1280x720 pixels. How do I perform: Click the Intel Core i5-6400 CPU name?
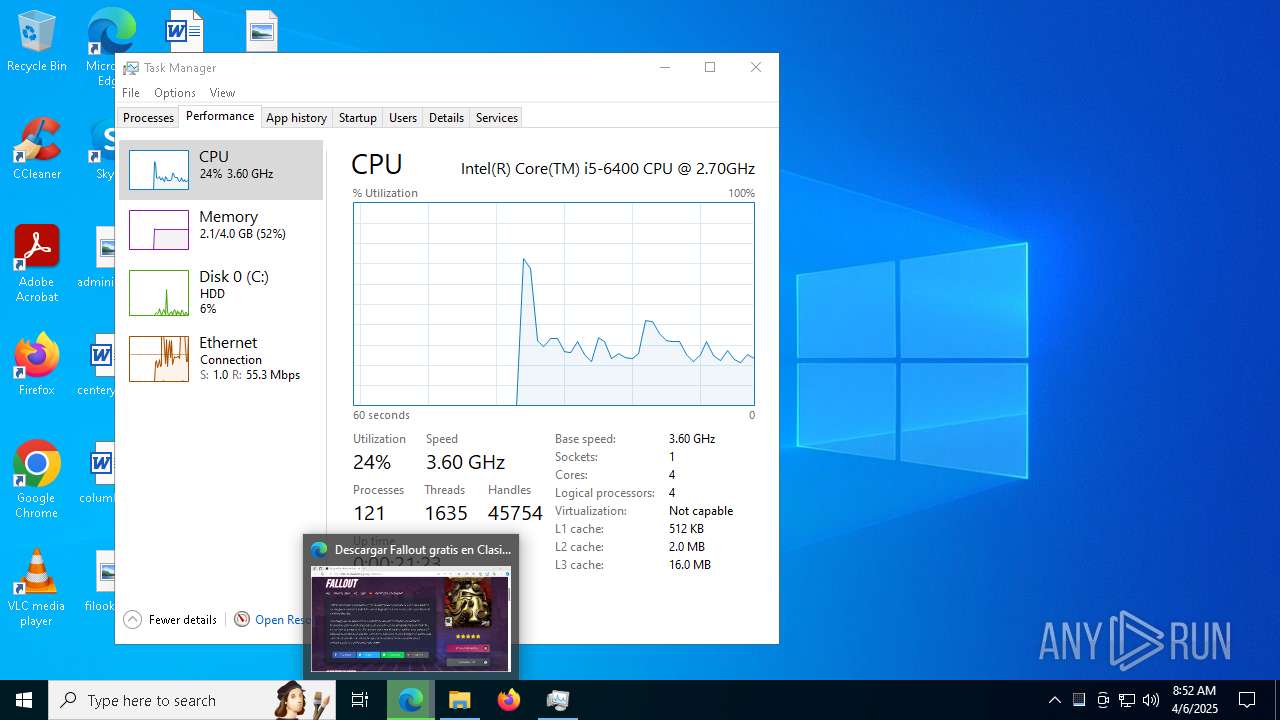[608, 169]
